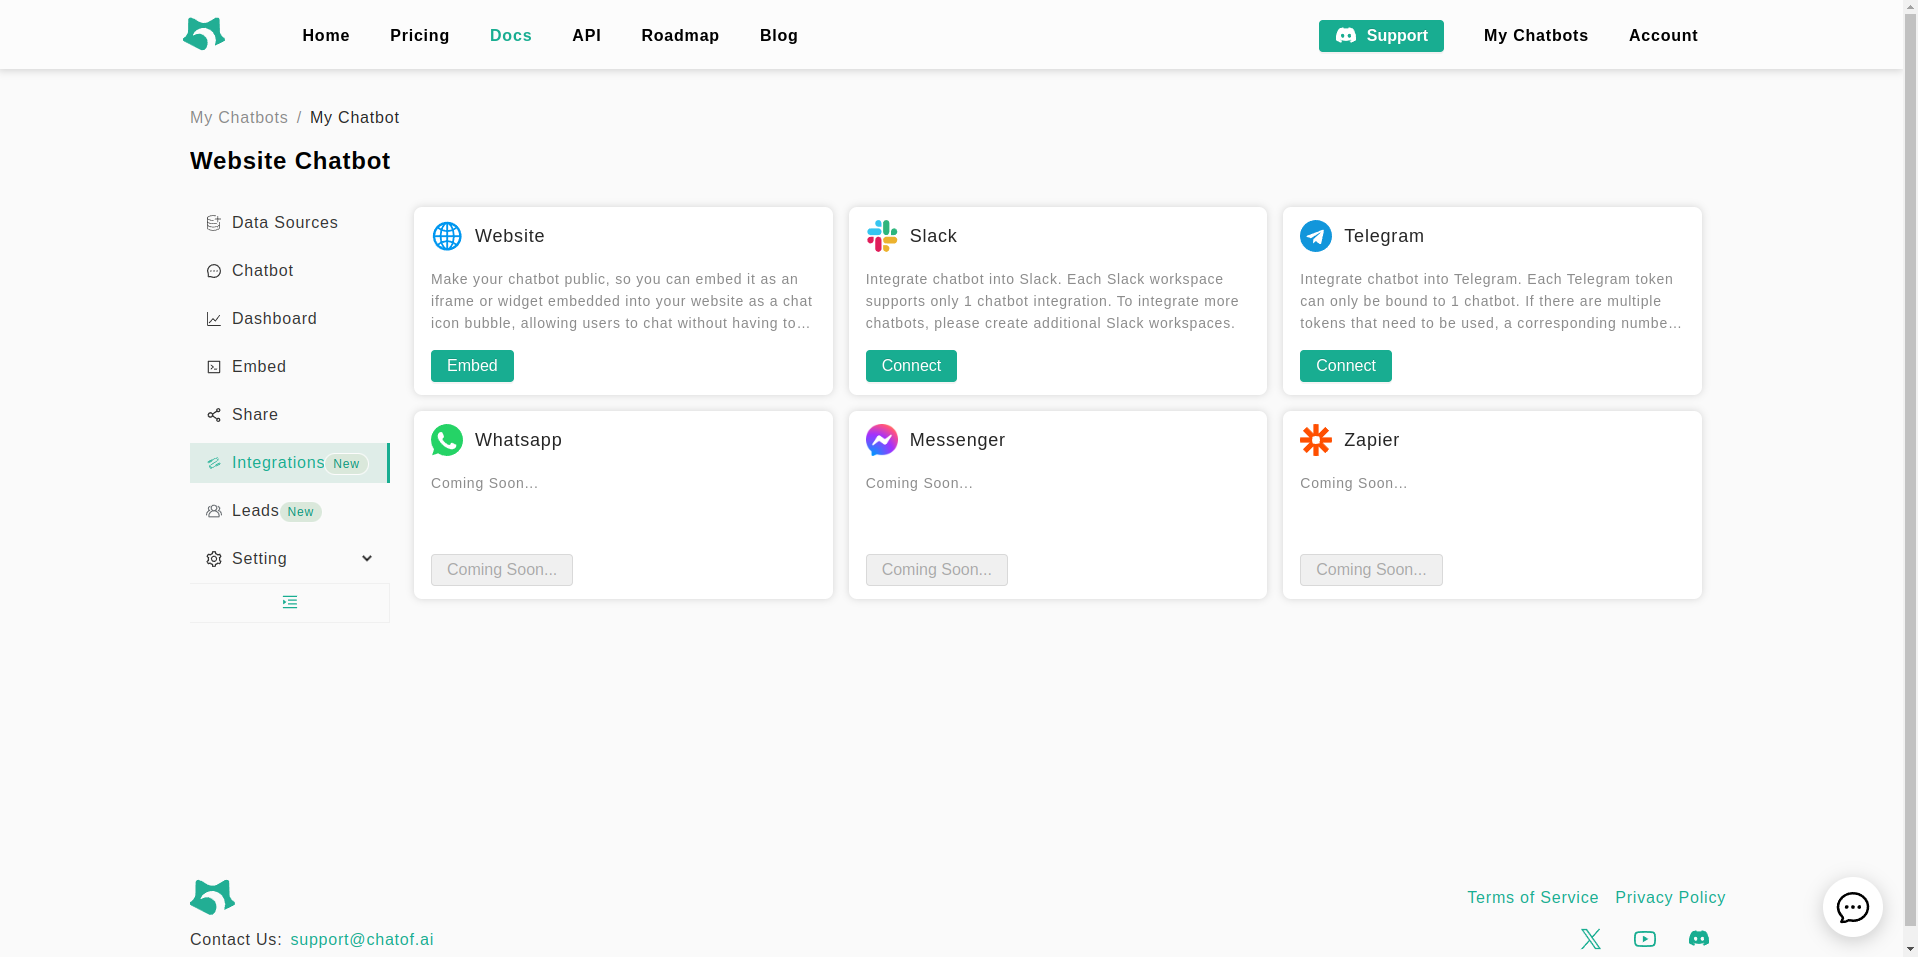Viewport: 1918px width, 957px height.
Task: Open the YouTube footer icon
Action: [1645, 939]
